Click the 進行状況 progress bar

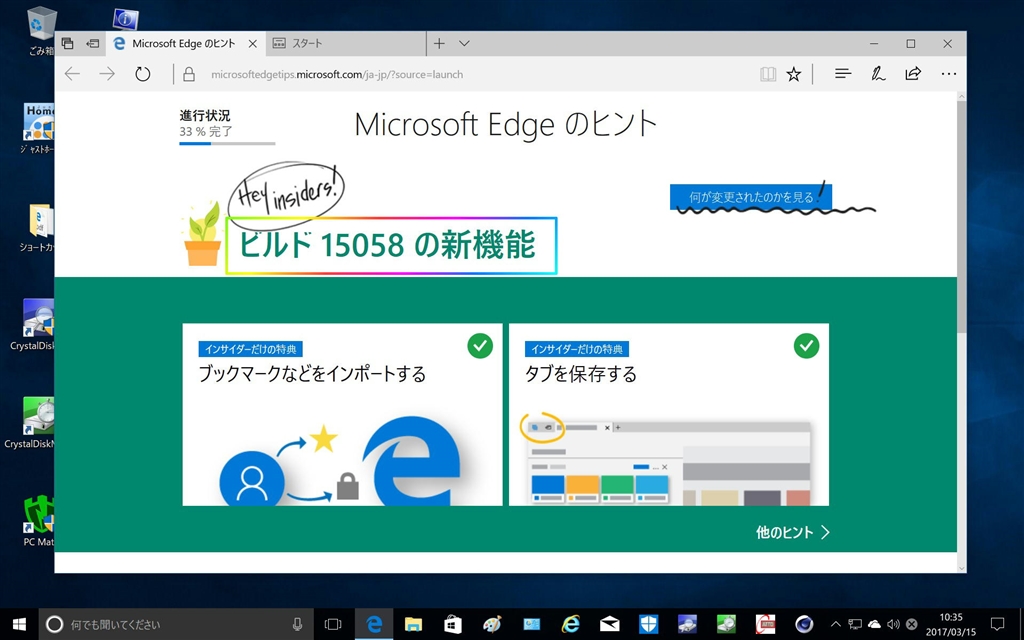coord(227,143)
